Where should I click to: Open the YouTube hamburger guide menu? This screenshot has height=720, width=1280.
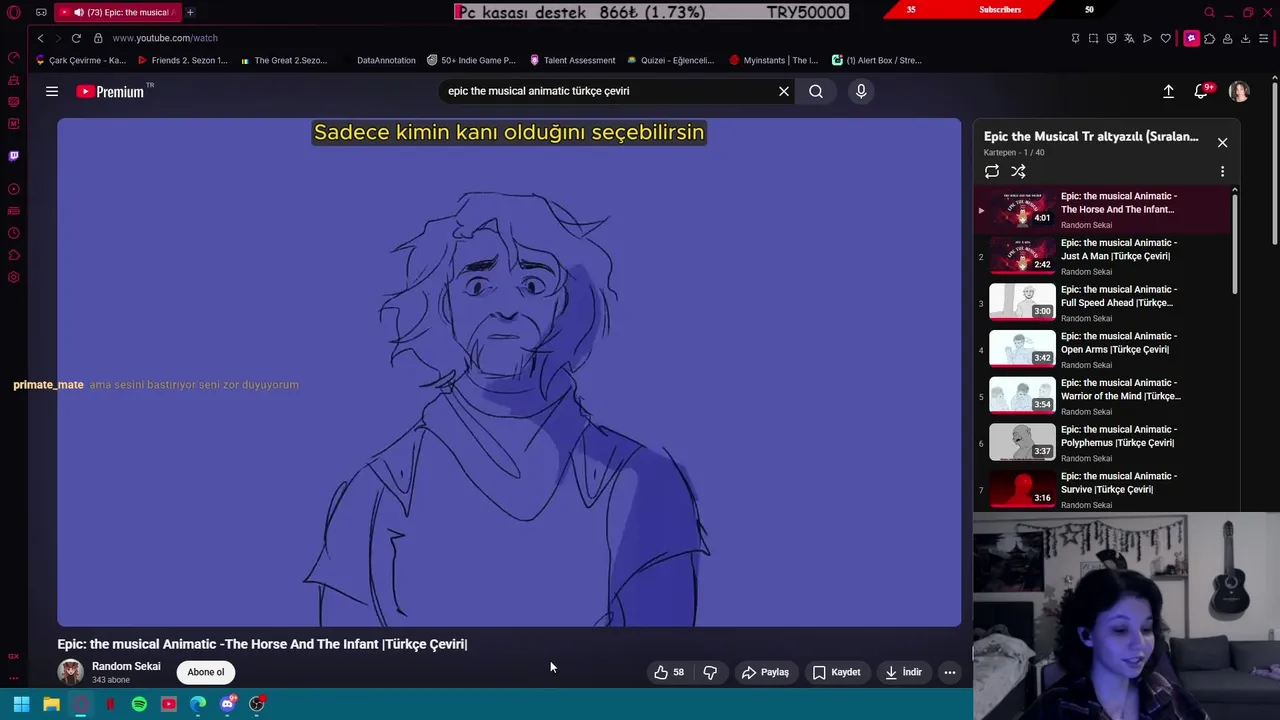point(52,91)
